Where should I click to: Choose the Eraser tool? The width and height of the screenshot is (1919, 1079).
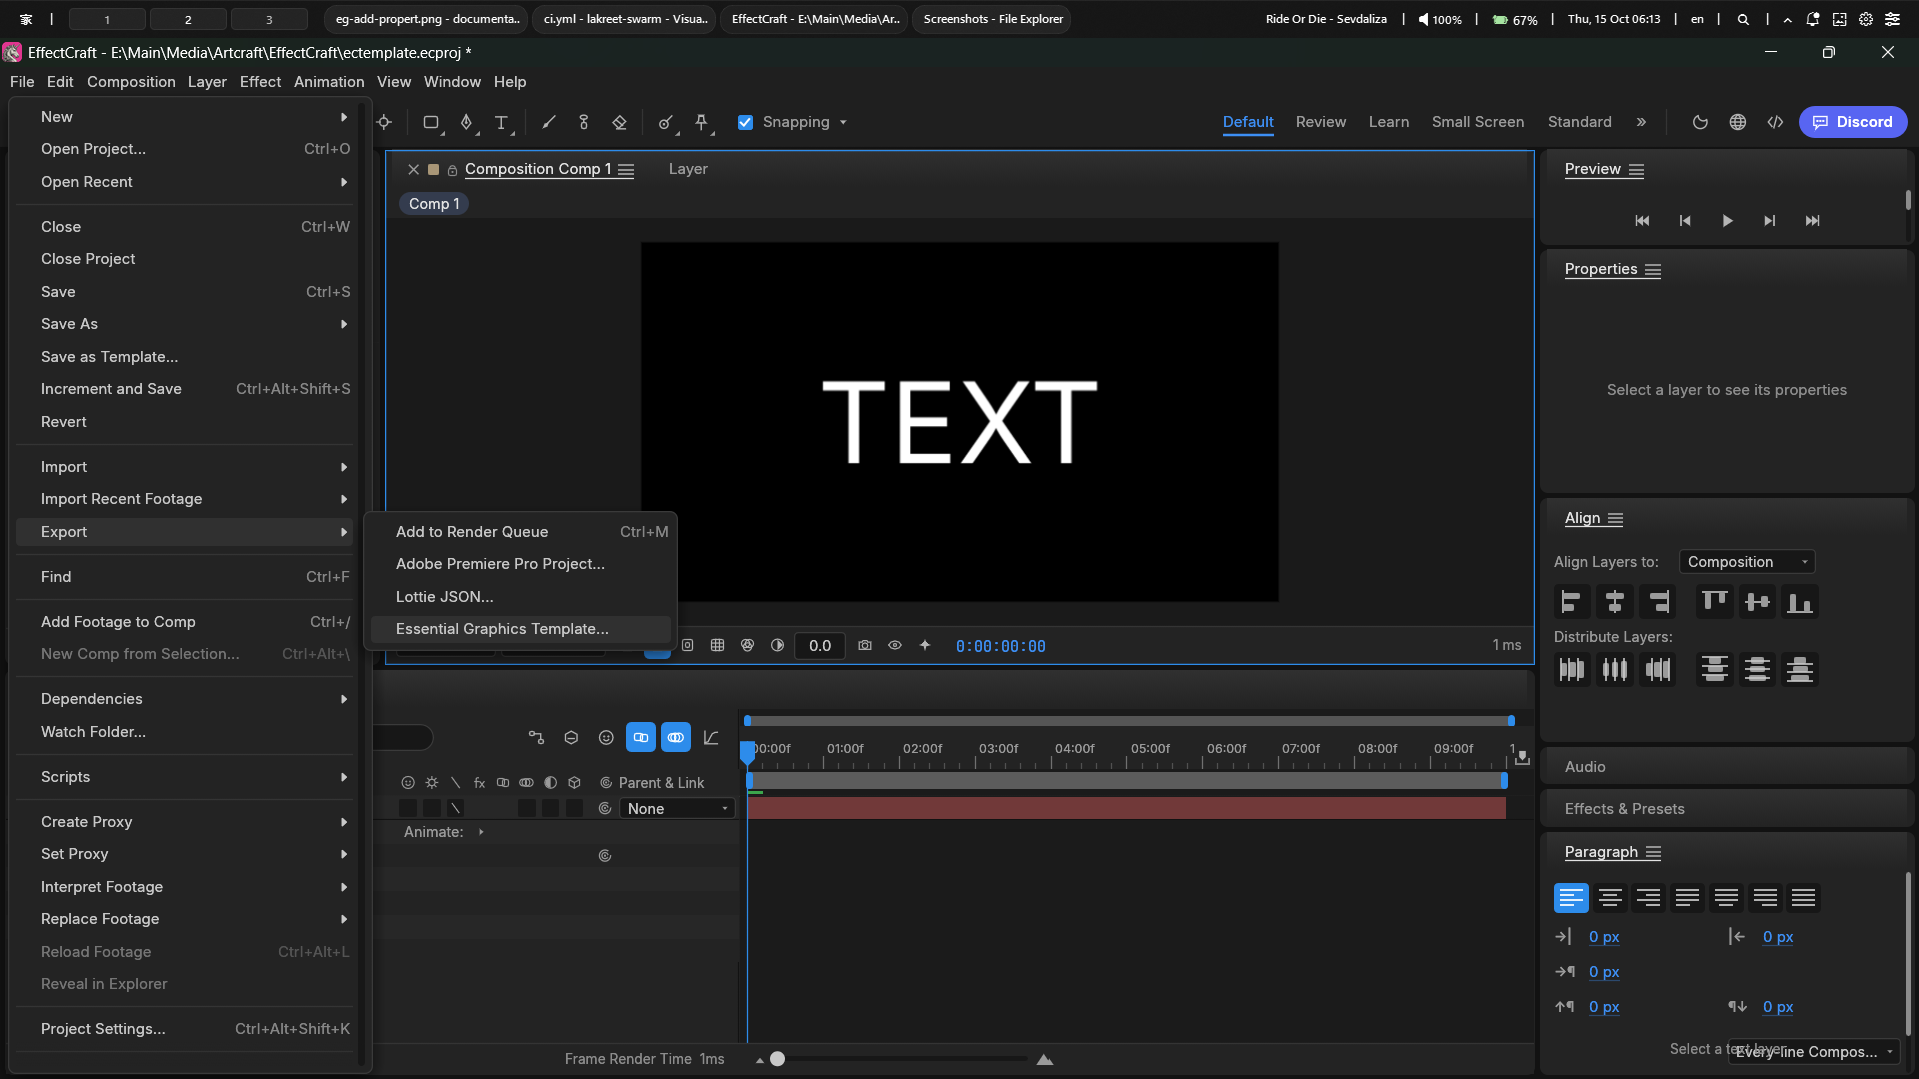pyautogui.click(x=619, y=122)
